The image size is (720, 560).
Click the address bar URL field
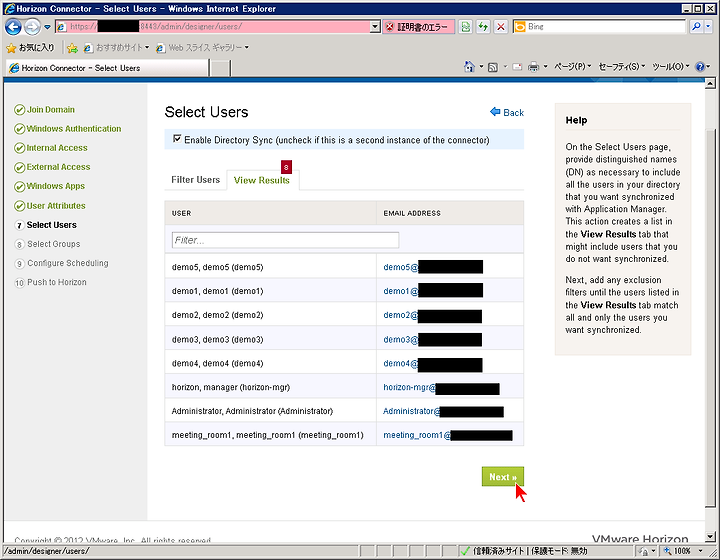[213, 27]
